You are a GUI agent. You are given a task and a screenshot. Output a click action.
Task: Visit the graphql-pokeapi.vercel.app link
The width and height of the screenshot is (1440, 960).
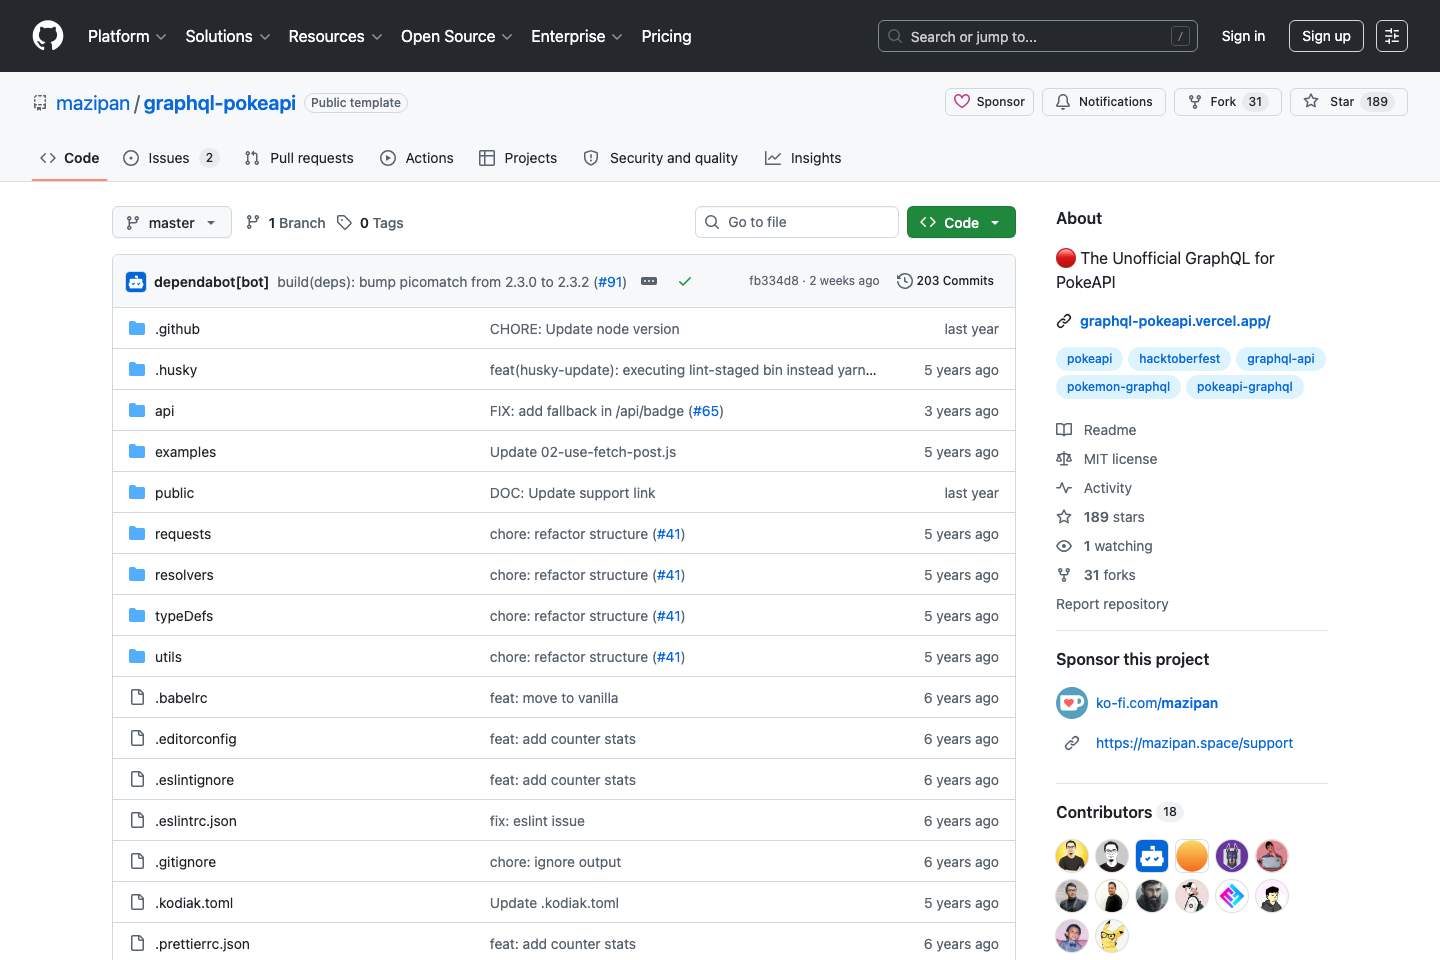coord(1175,321)
